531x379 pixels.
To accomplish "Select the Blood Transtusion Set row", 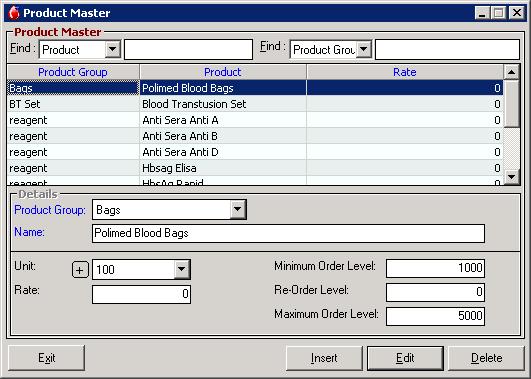I will click(255, 104).
